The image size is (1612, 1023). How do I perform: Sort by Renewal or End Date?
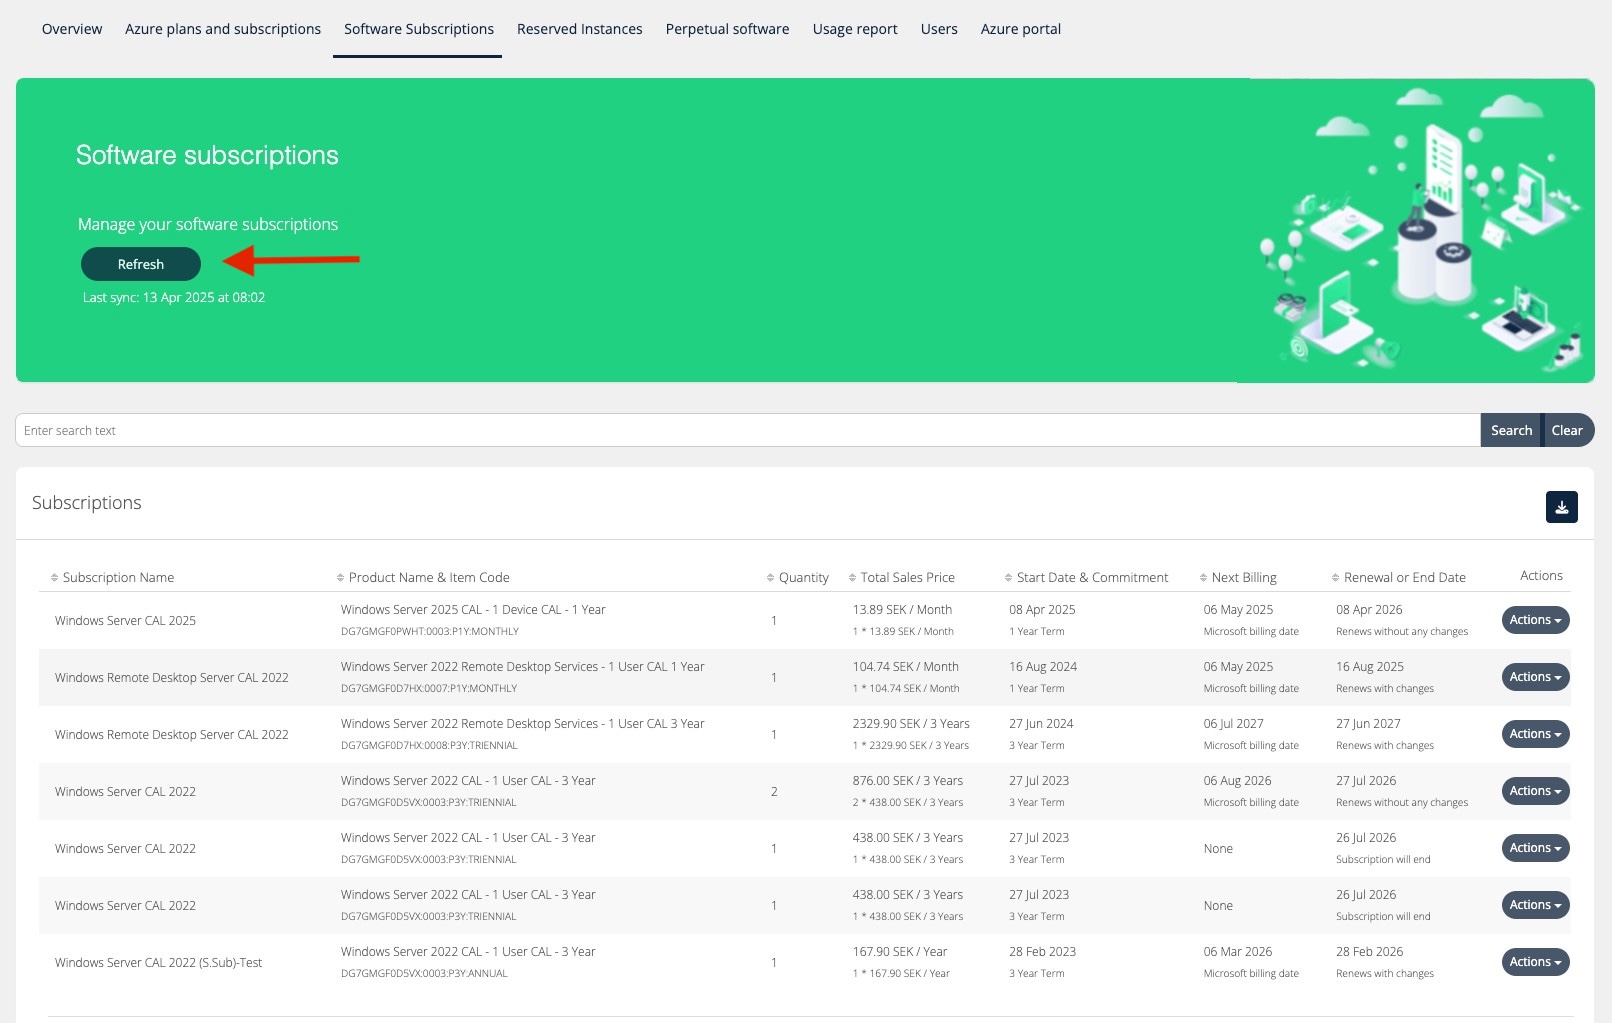click(1336, 578)
